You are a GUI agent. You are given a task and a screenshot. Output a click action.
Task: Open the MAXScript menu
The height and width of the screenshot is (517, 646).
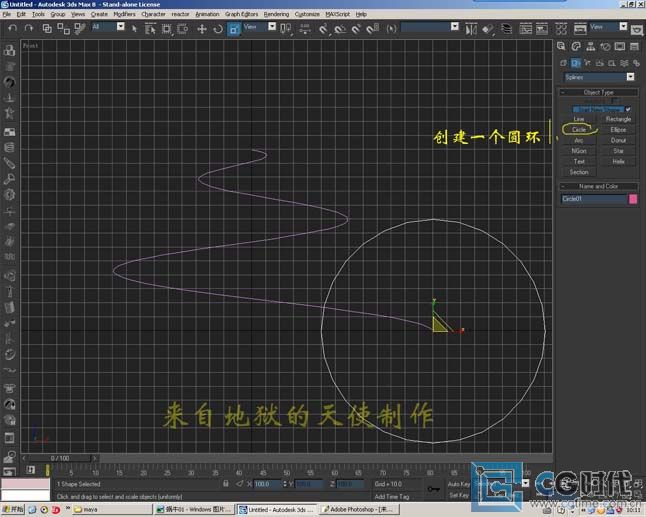coord(337,14)
